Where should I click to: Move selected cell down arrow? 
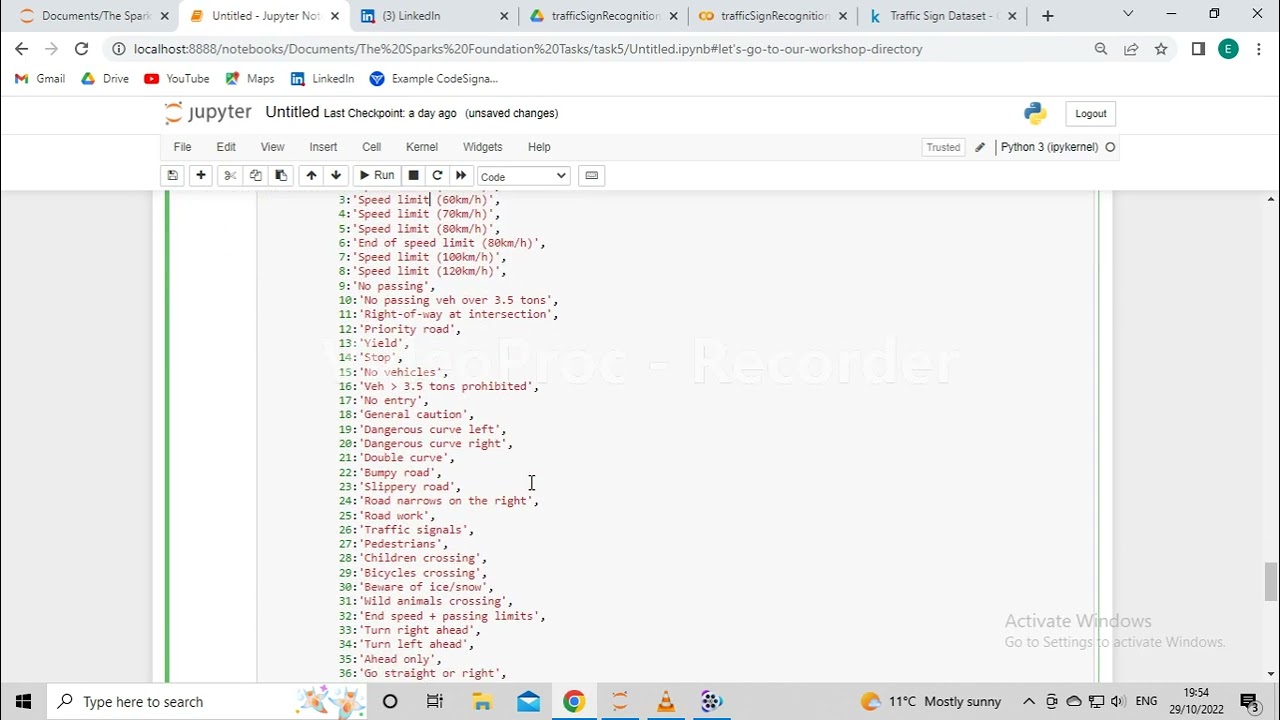coord(336,176)
